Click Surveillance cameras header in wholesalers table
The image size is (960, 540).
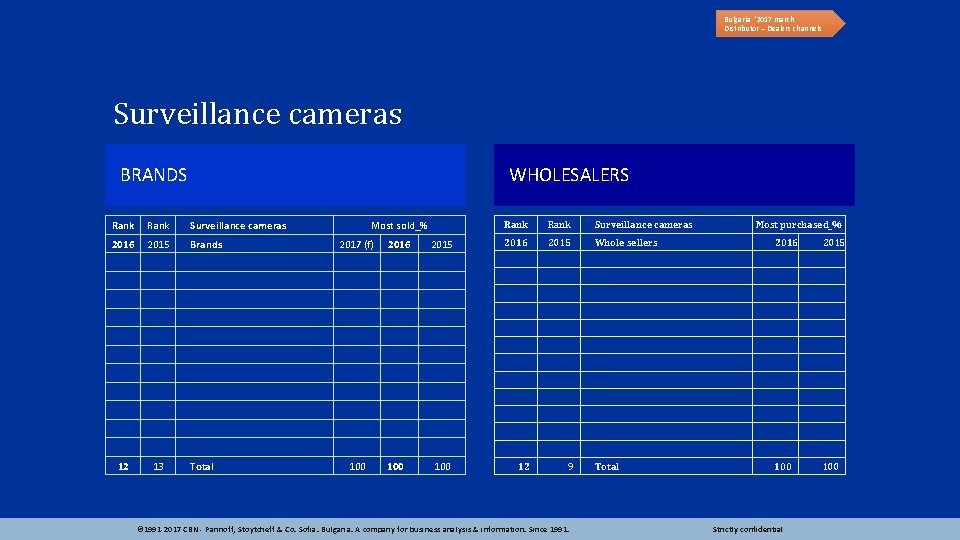tap(643, 225)
